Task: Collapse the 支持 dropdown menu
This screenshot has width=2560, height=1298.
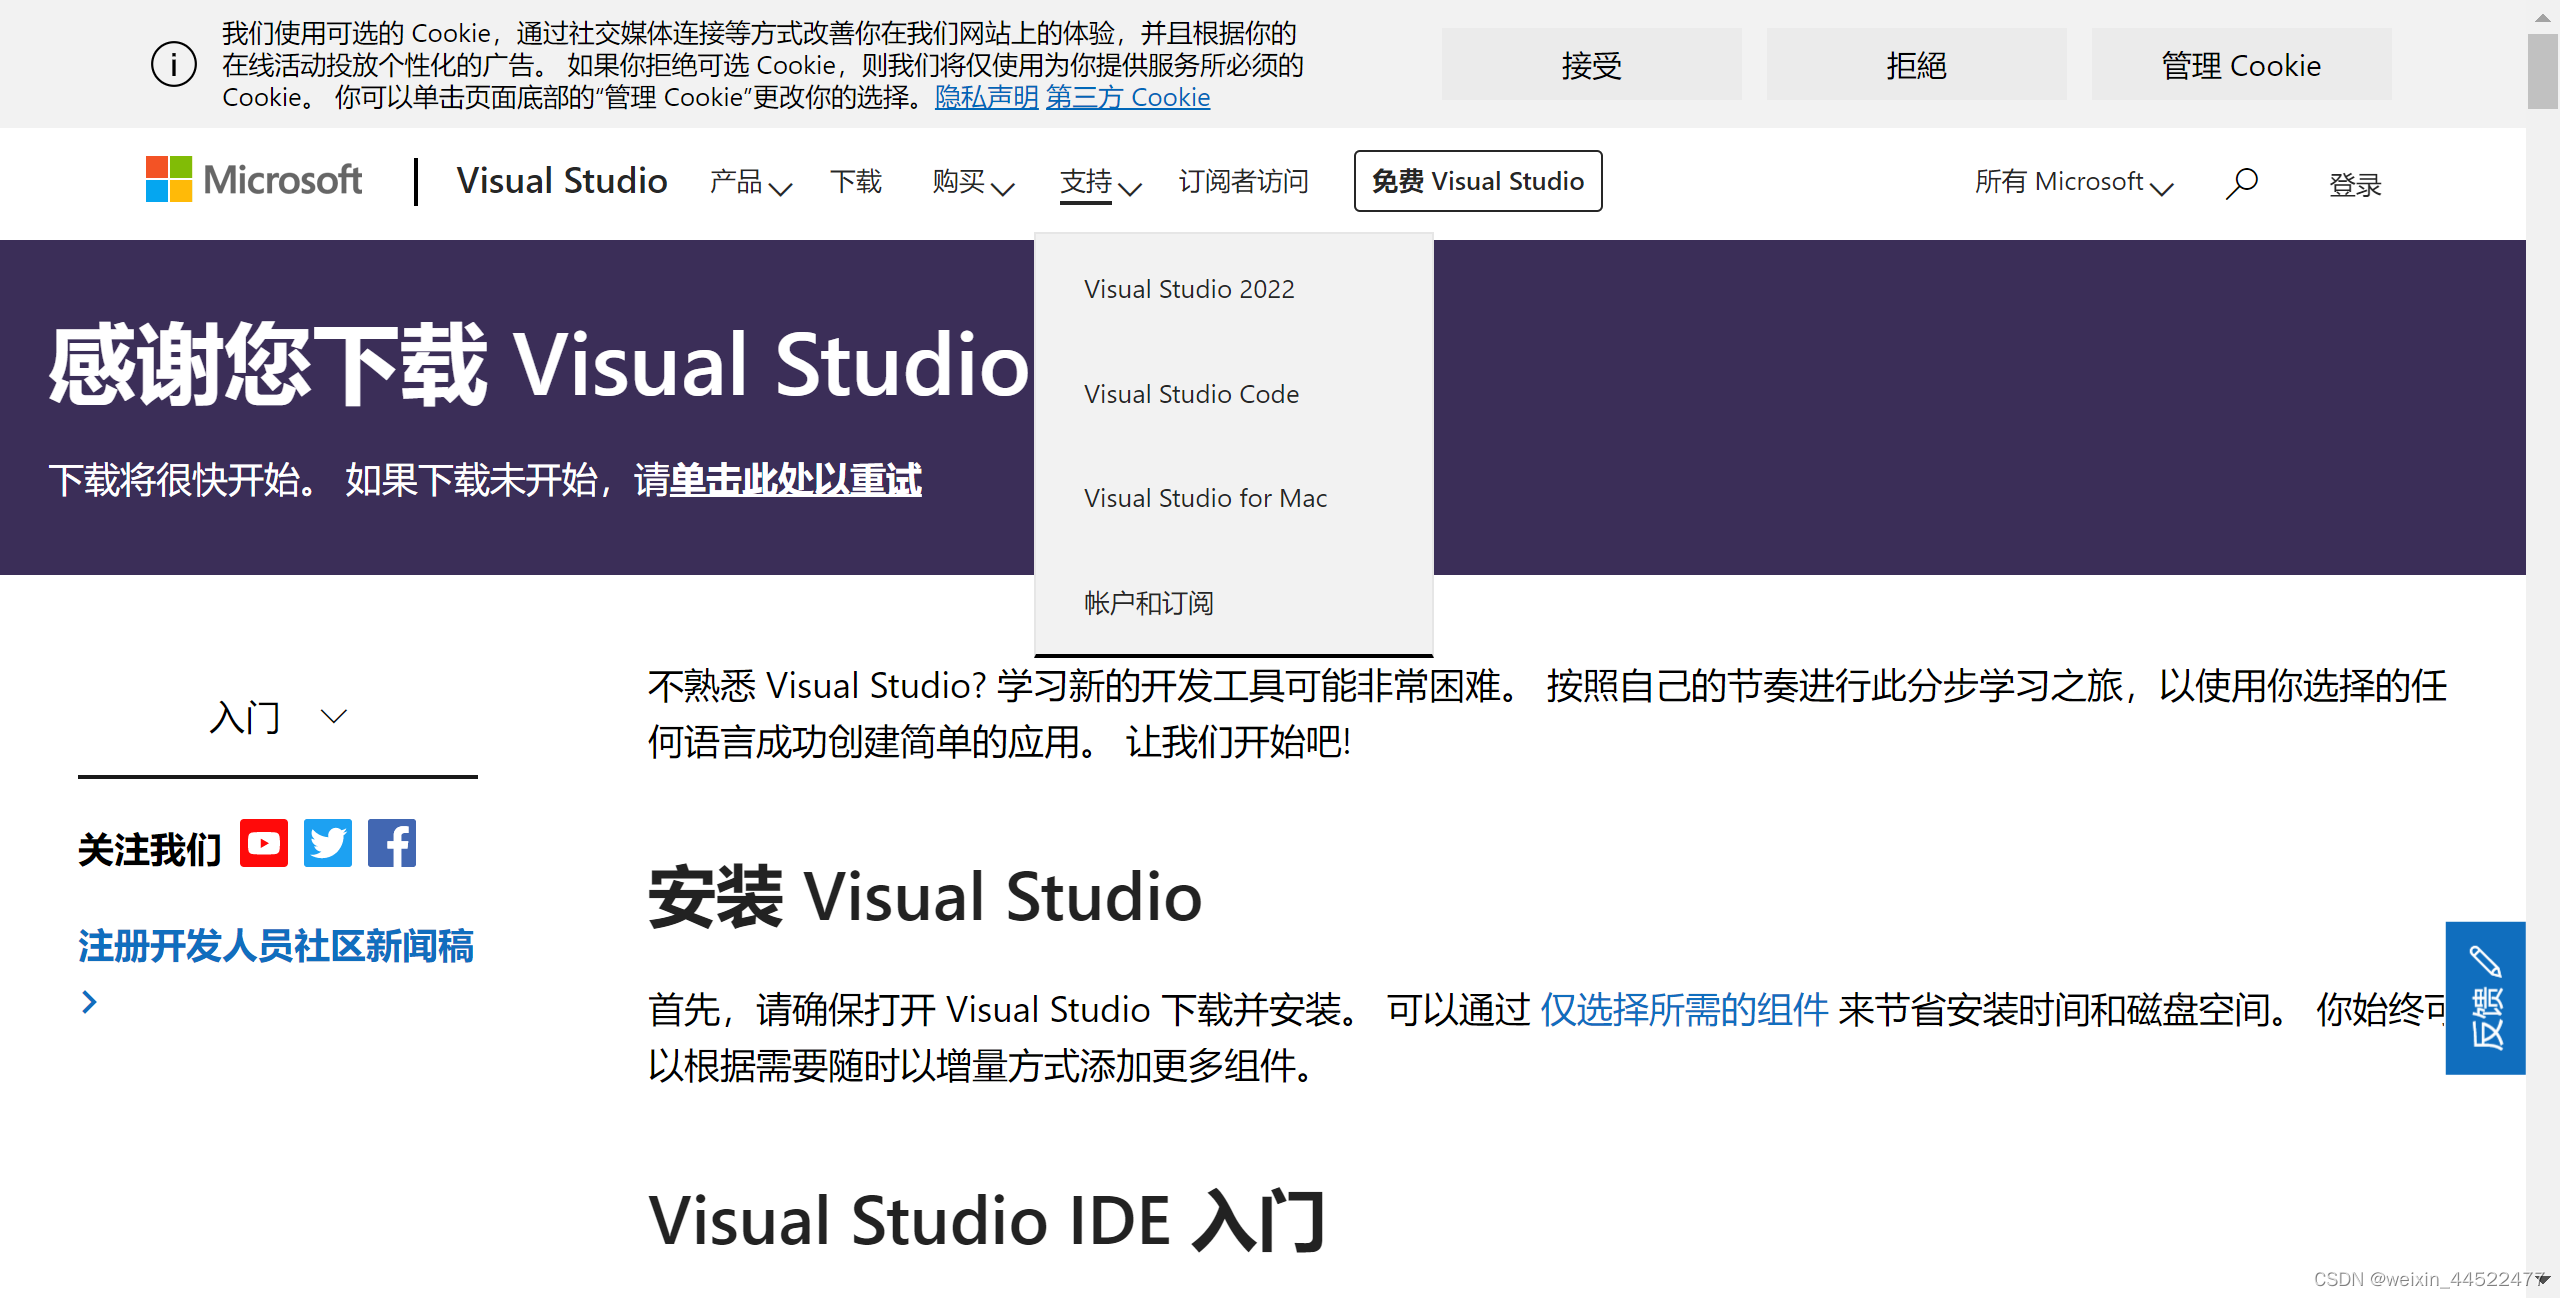Action: click(1097, 182)
